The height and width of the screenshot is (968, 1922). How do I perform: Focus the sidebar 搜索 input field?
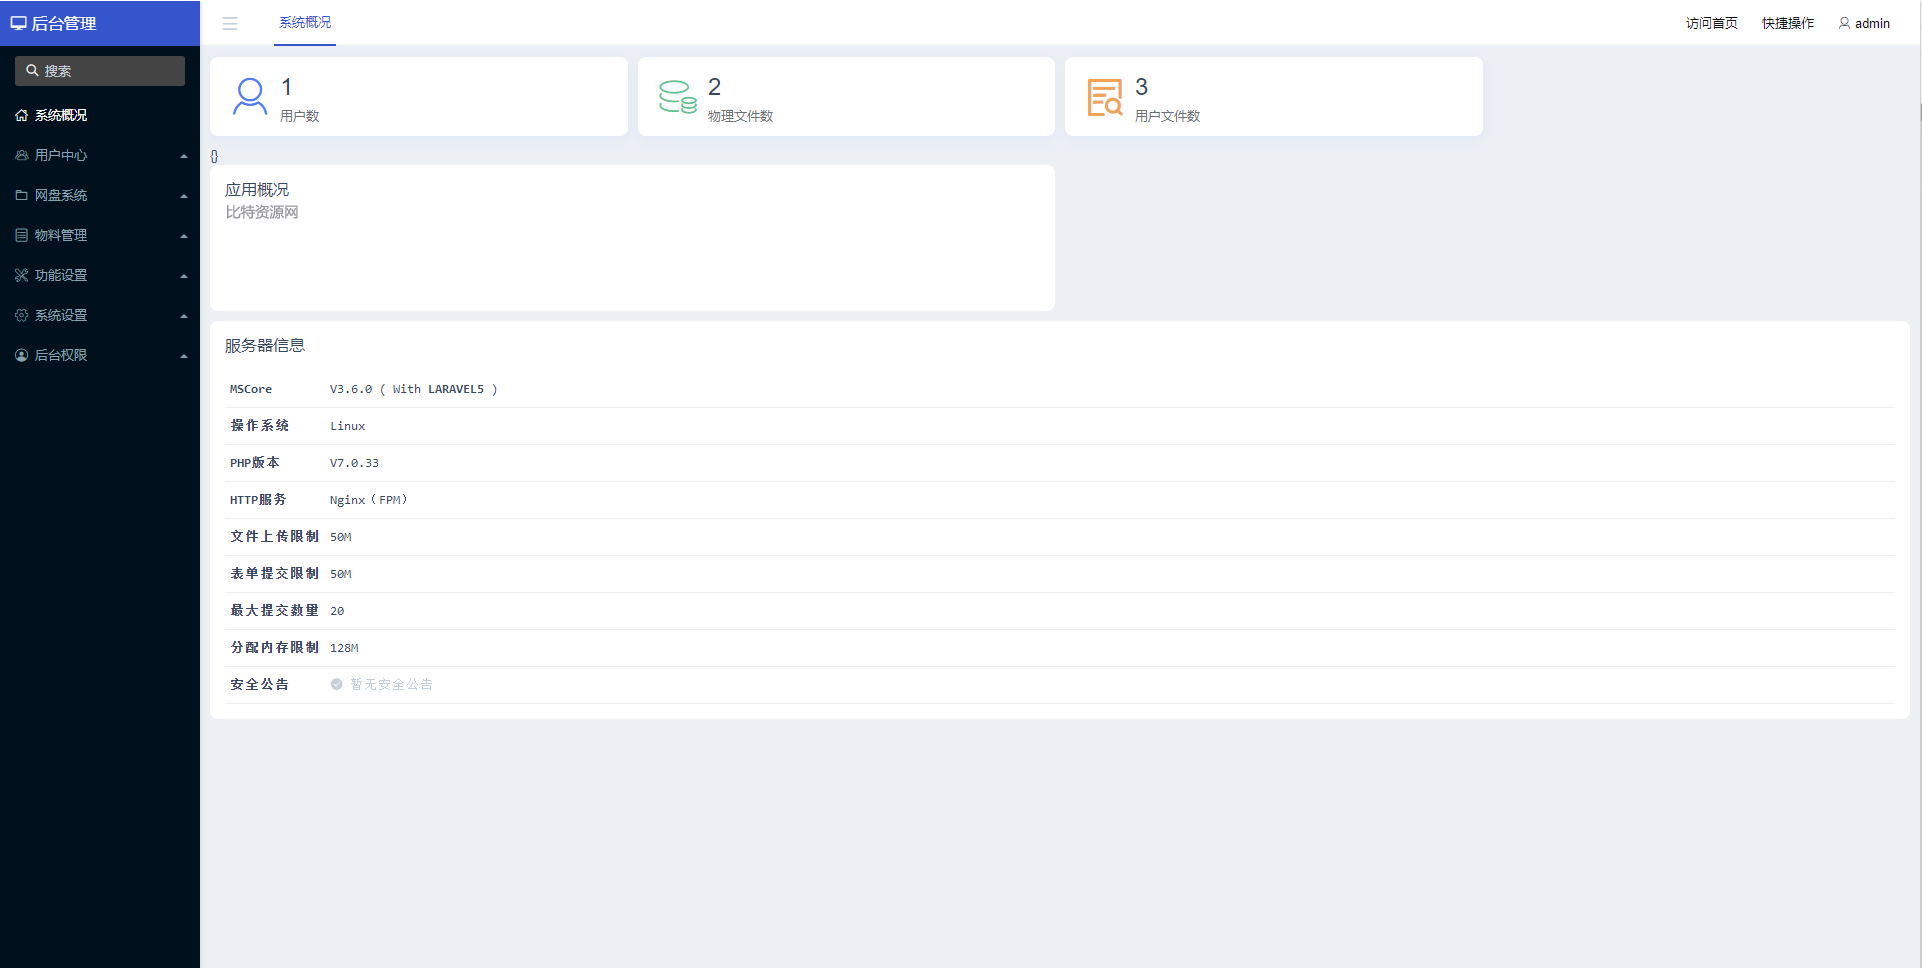[x=100, y=71]
